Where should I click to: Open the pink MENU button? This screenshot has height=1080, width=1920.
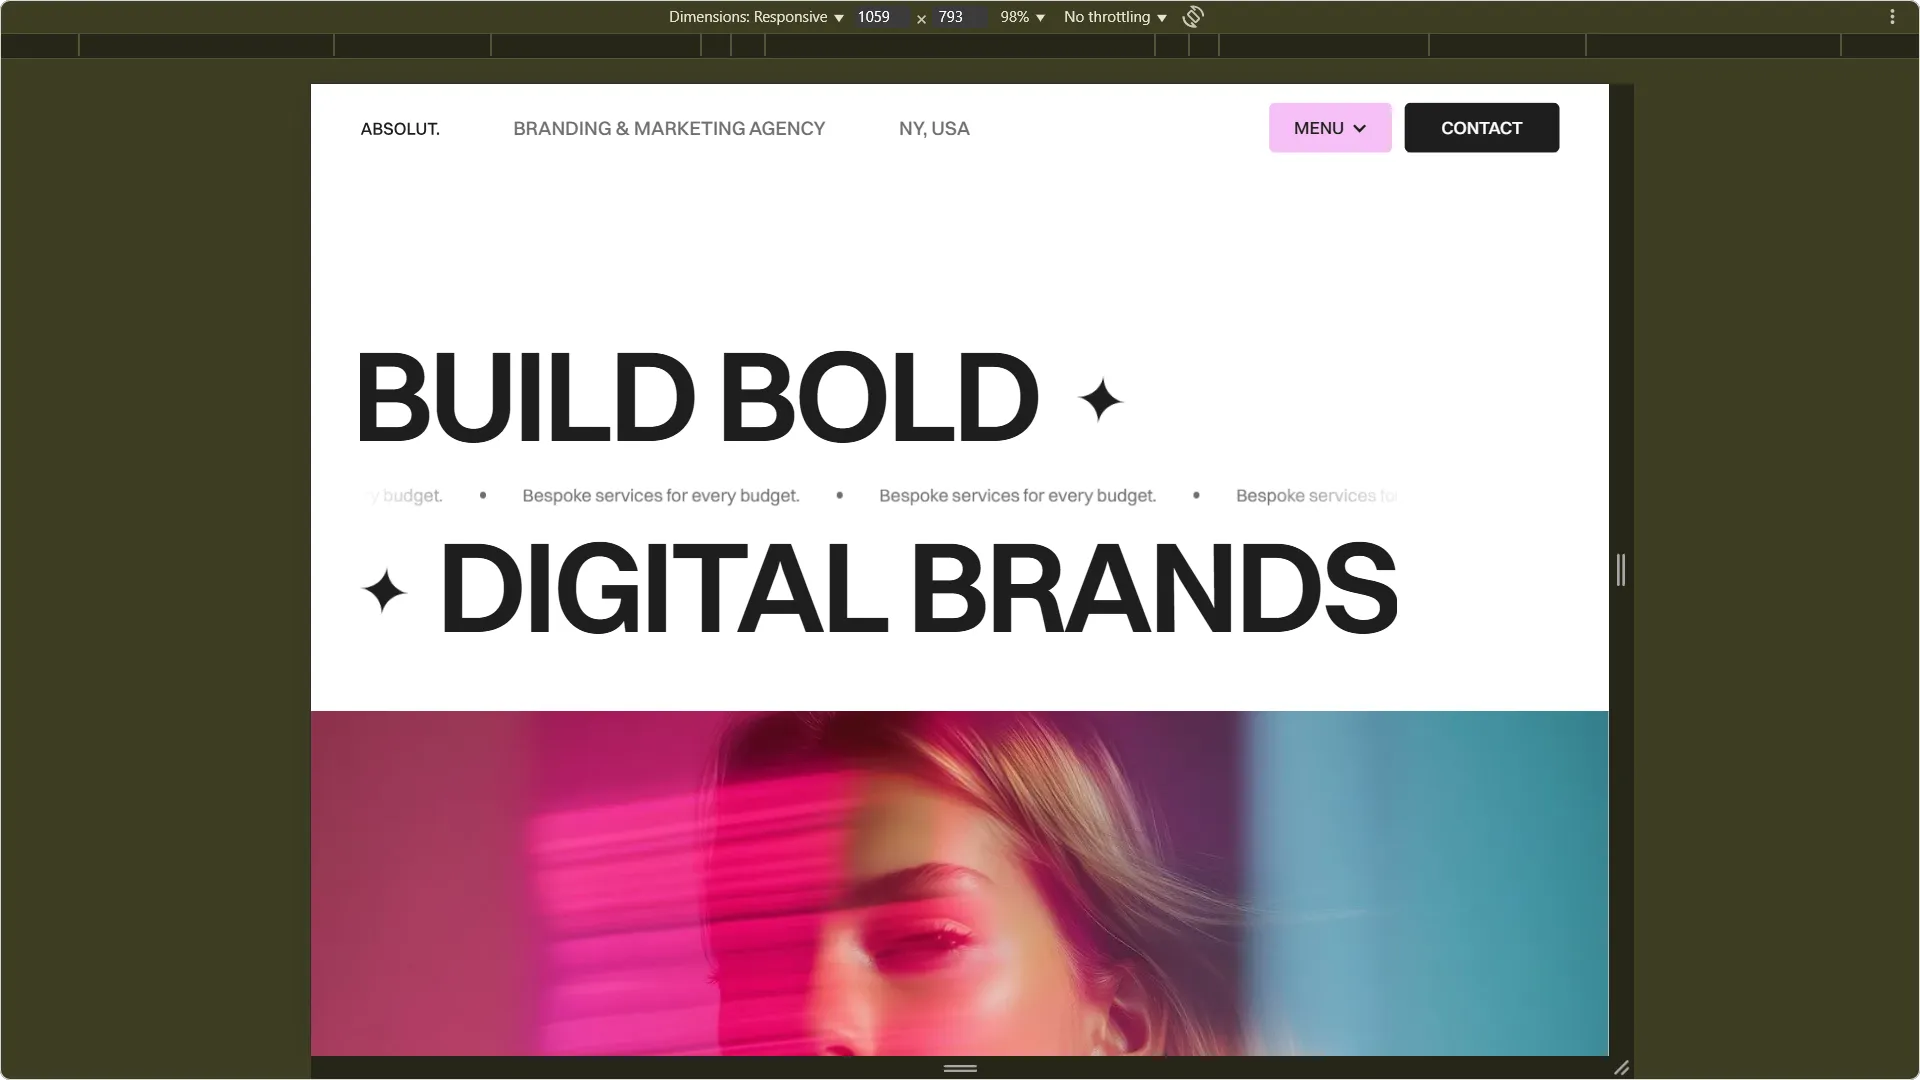click(1330, 128)
